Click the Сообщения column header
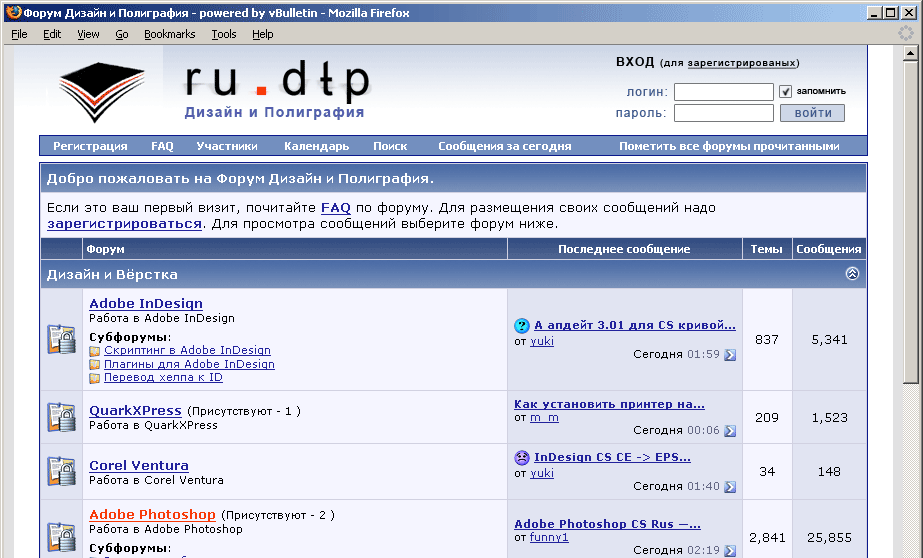 [x=829, y=249]
